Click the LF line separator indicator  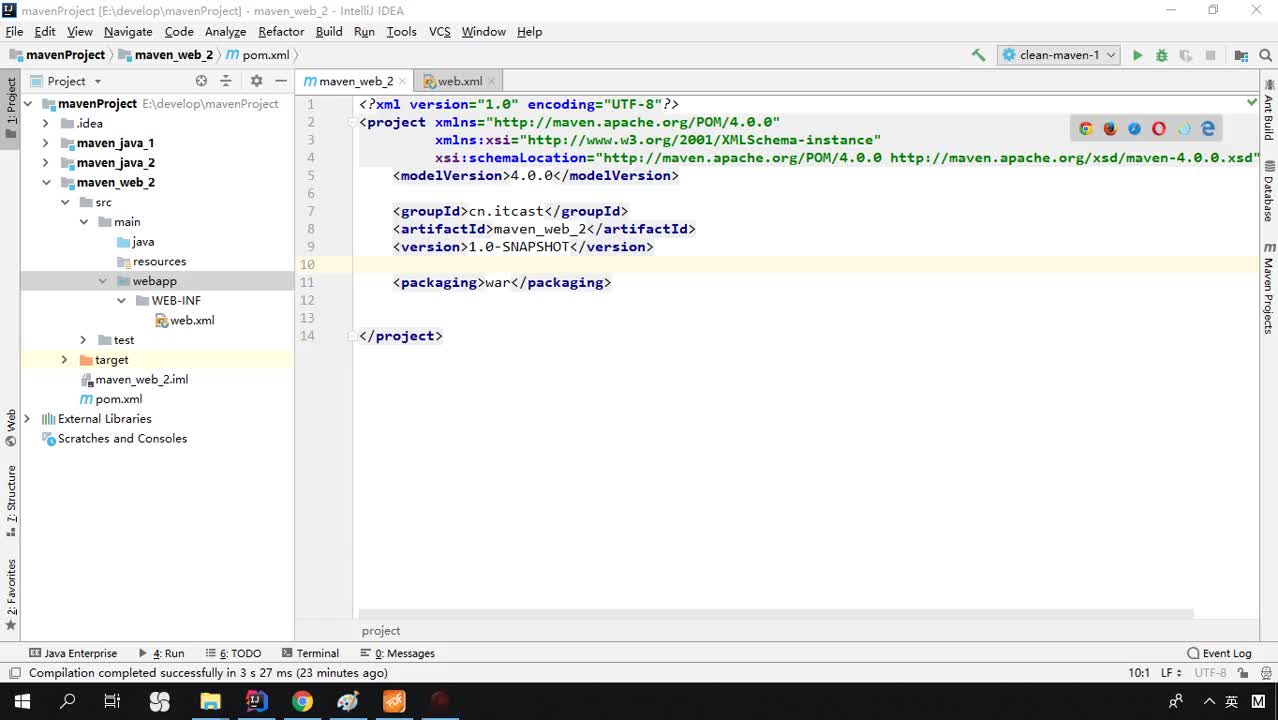[x=1171, y=673]
